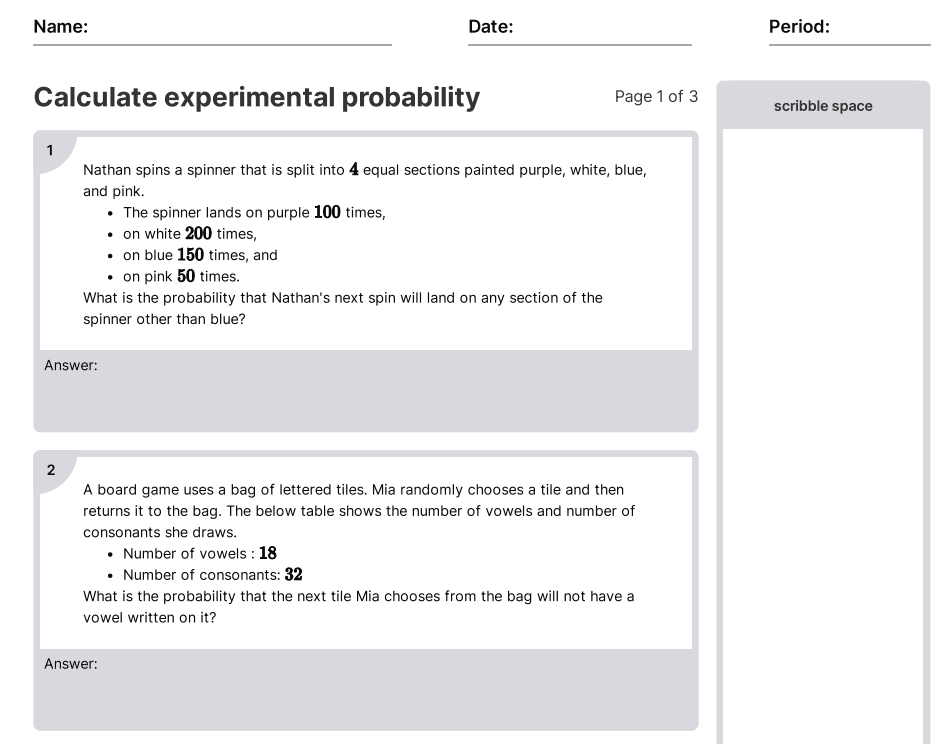
Task: Click the 'Number of consonants: 32' bullet
Action: pos(212,575)
